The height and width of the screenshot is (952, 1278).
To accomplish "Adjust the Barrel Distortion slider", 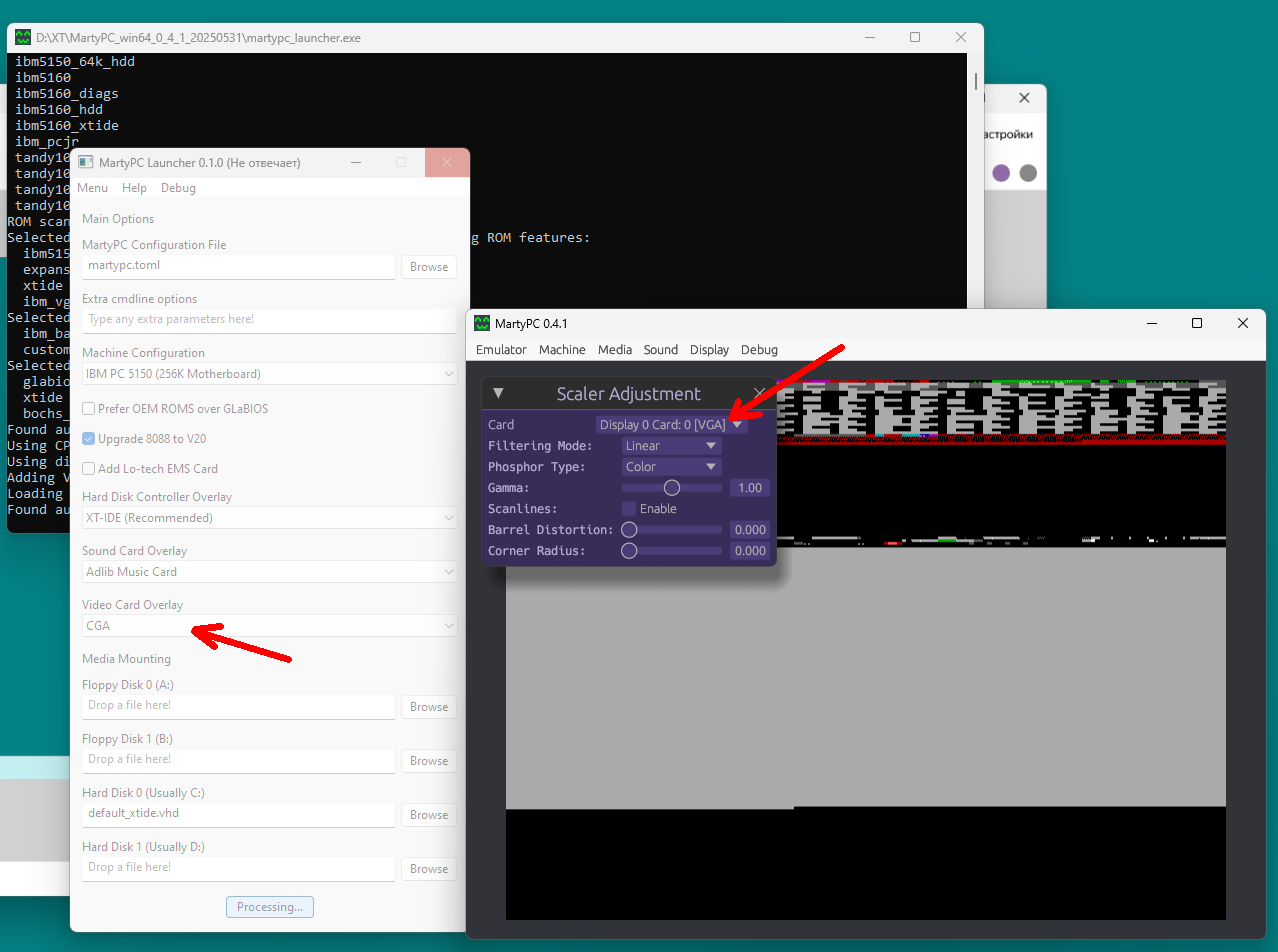I will click(x=671, y=530).
